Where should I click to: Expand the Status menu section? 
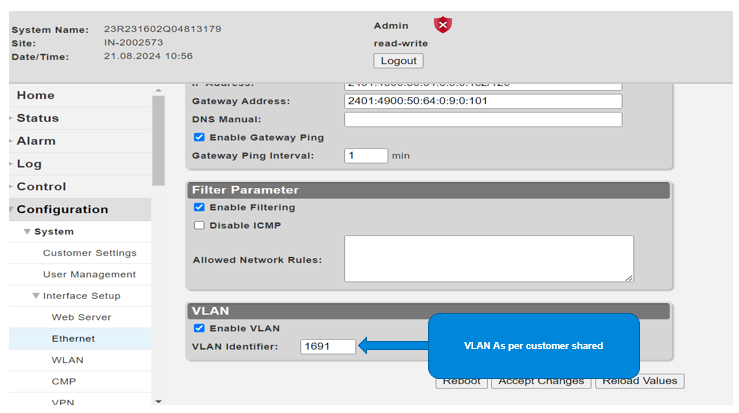tap(37, 118)
